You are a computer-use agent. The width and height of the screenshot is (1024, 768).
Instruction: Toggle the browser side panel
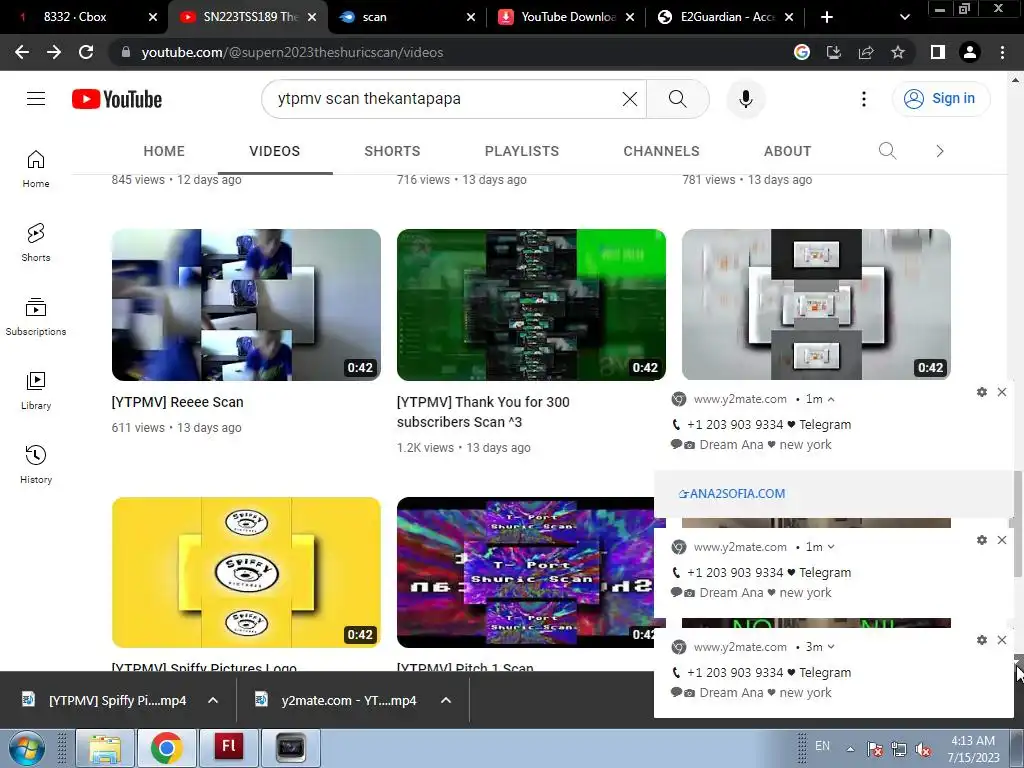pyautogui.click(x=938, y=52)
